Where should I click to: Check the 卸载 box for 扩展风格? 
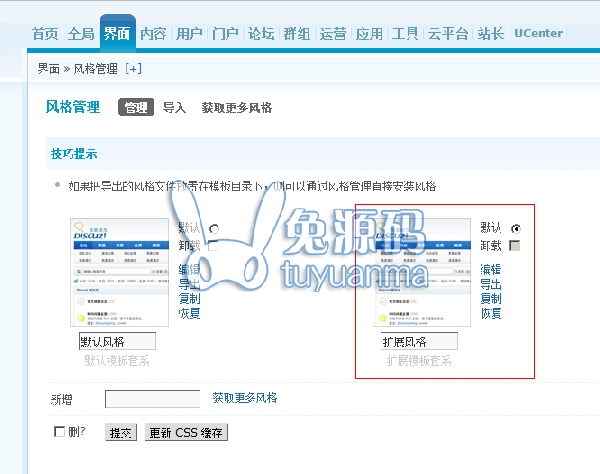point(515,246)
